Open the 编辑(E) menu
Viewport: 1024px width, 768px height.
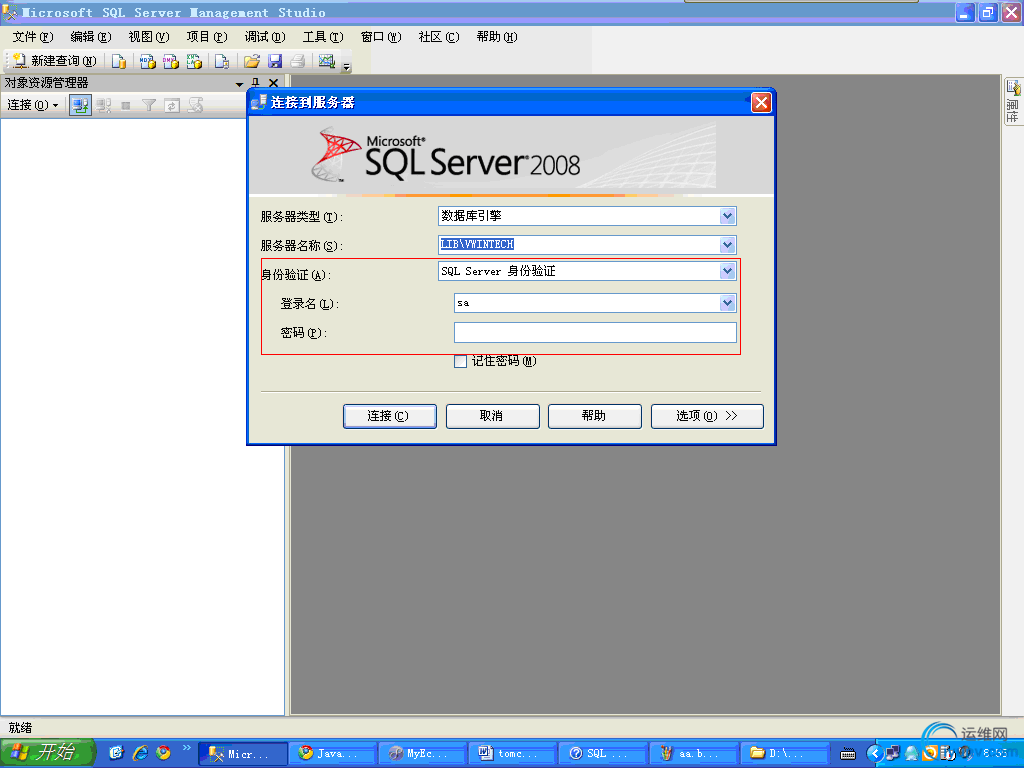[91, 37]
